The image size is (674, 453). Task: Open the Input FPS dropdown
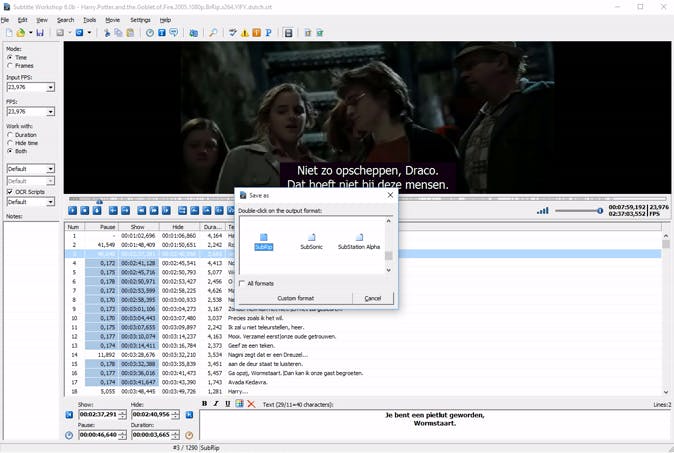(x=51, y=88)
